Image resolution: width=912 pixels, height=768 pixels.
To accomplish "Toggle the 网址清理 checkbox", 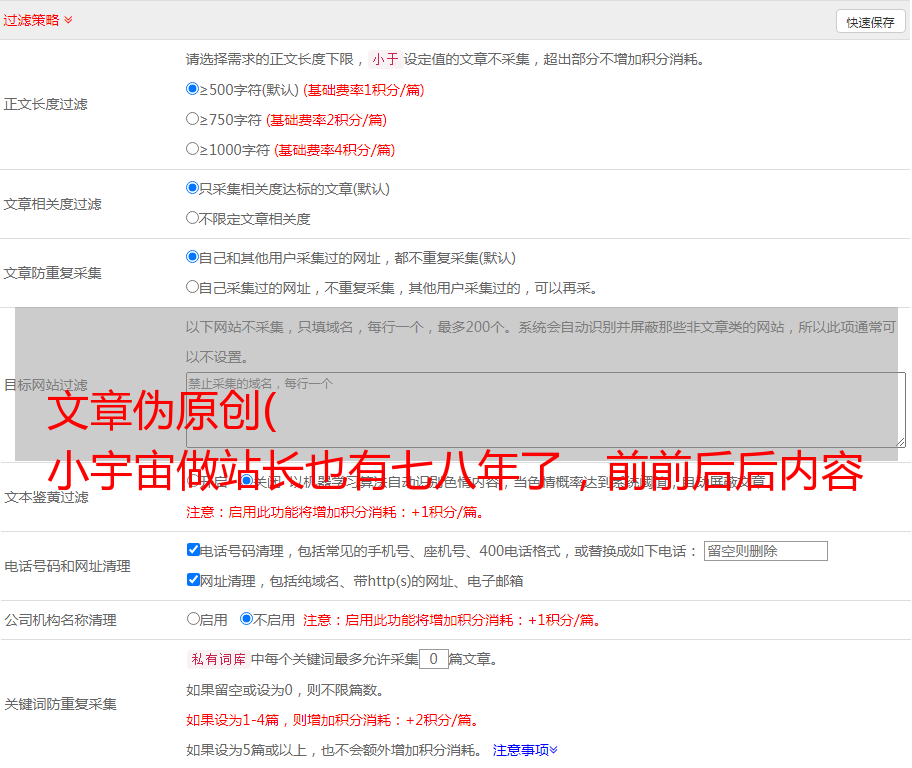I will (193, 580).
